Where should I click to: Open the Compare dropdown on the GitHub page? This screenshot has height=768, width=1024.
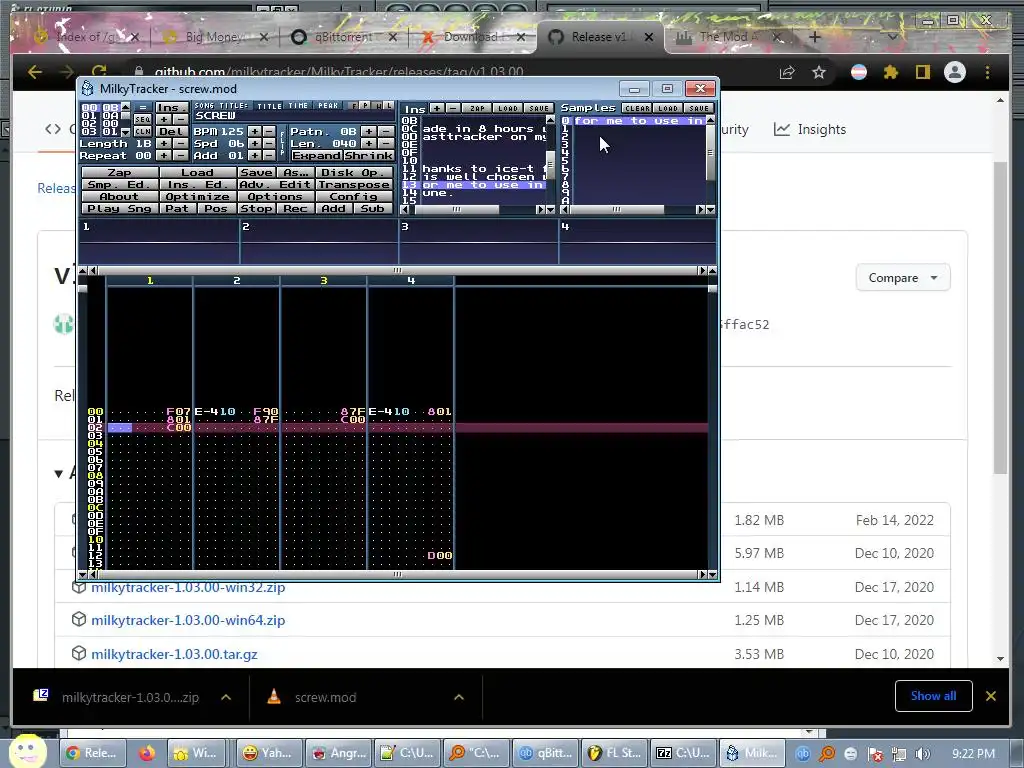(903, 278)
